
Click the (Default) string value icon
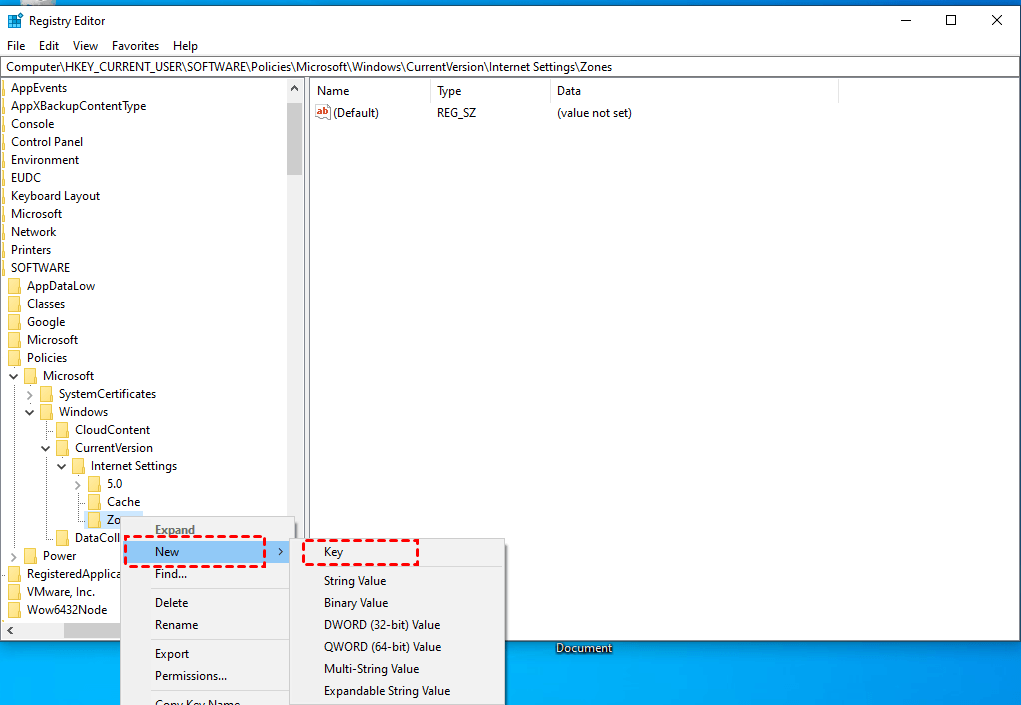(x=323, y=113)
